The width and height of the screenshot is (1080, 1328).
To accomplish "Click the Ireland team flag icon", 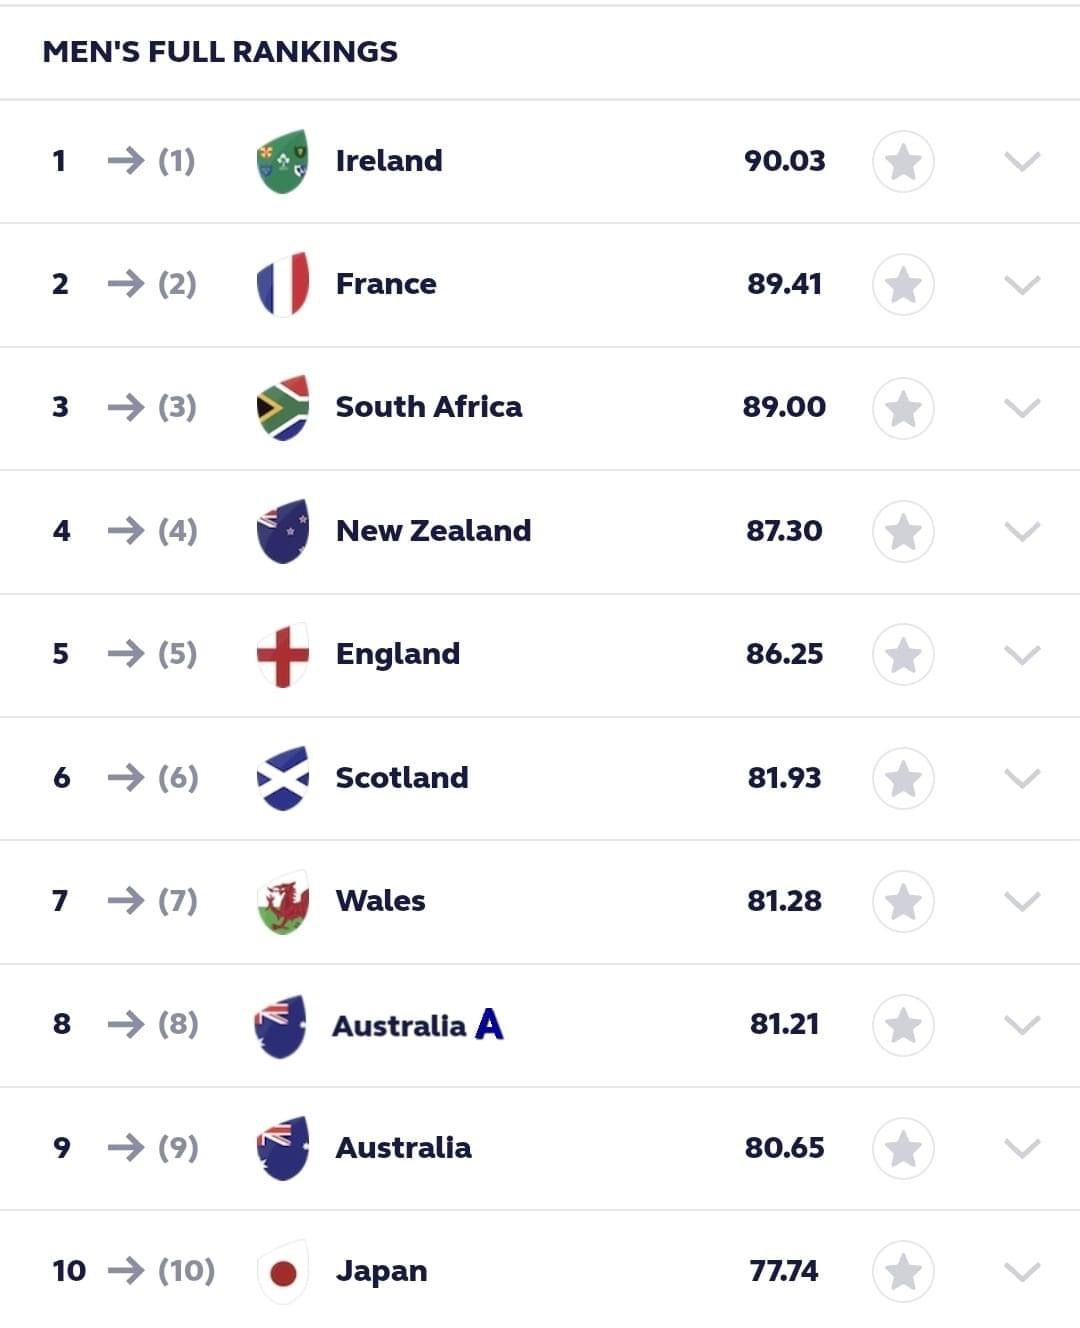I will tap(283, 161).
